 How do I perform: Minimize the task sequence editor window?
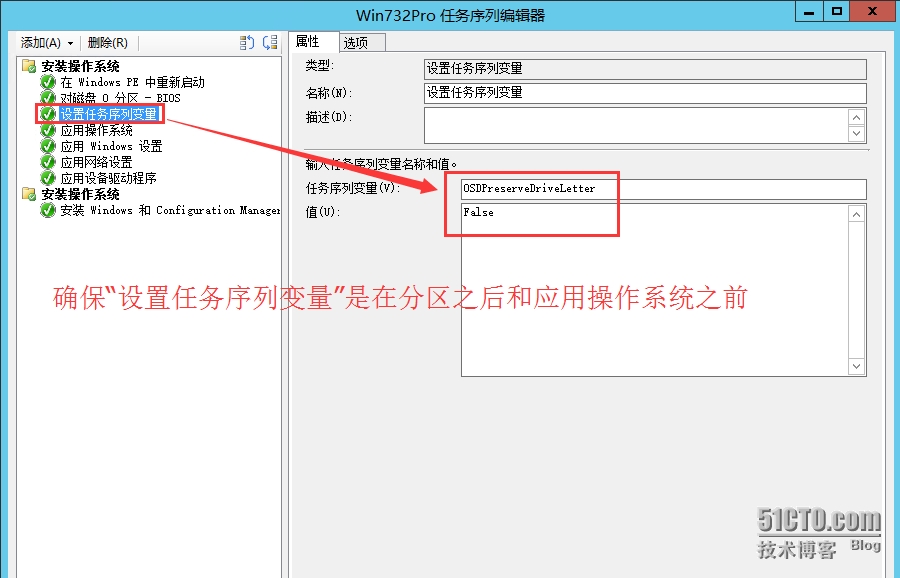[x=809, y=11]
